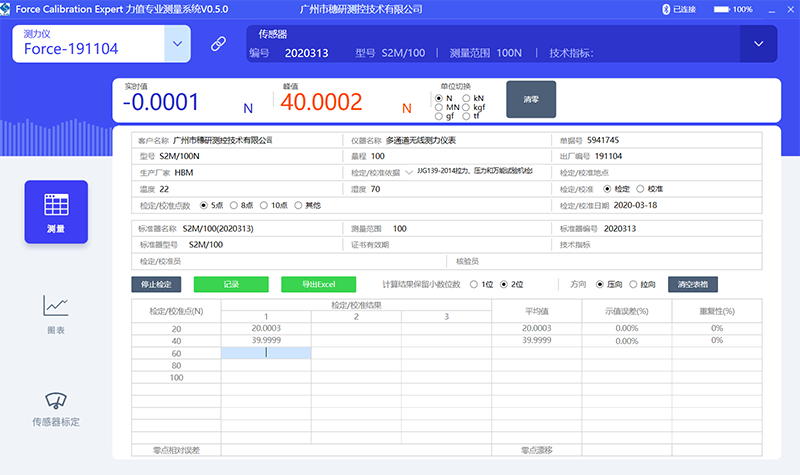The width and height of the screenshot is (800, 475).
Task: Select the gf unit radio button
Action: point(439,116)
